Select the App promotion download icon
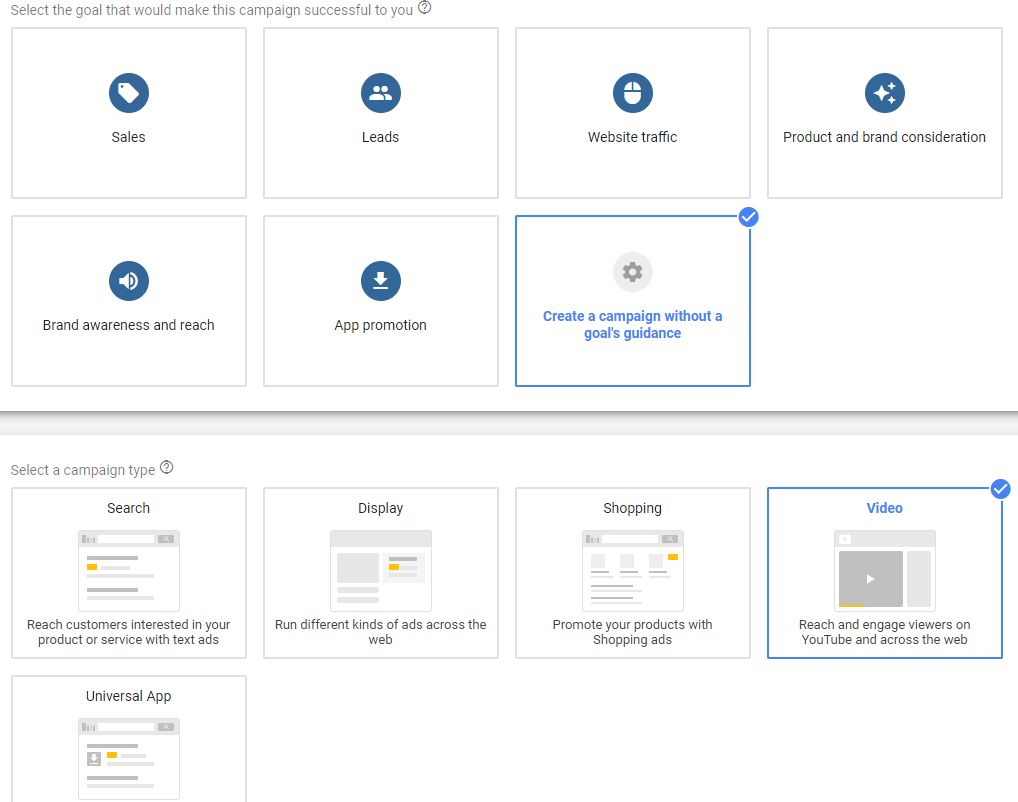This screenshot has width=1018, height=802. point(380,281)
